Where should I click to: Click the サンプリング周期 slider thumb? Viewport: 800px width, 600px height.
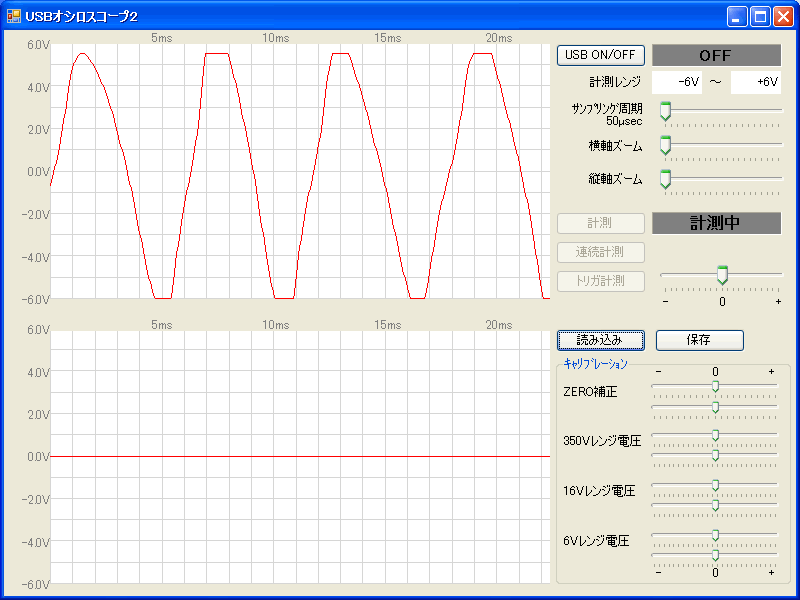pos(665,111)
